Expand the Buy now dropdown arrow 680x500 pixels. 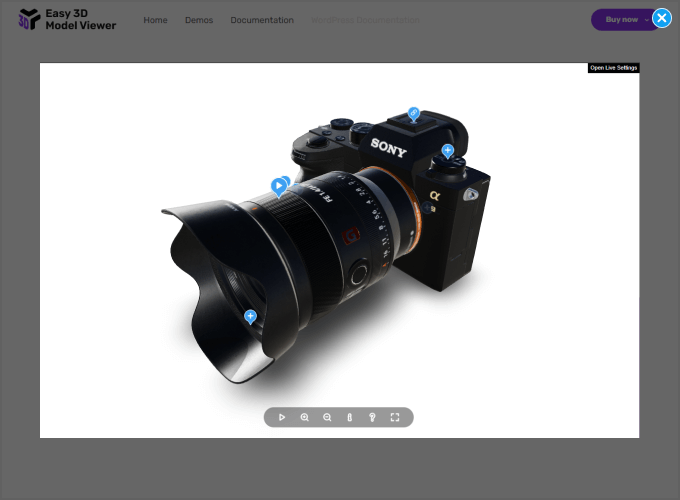(x=647, y=20)
